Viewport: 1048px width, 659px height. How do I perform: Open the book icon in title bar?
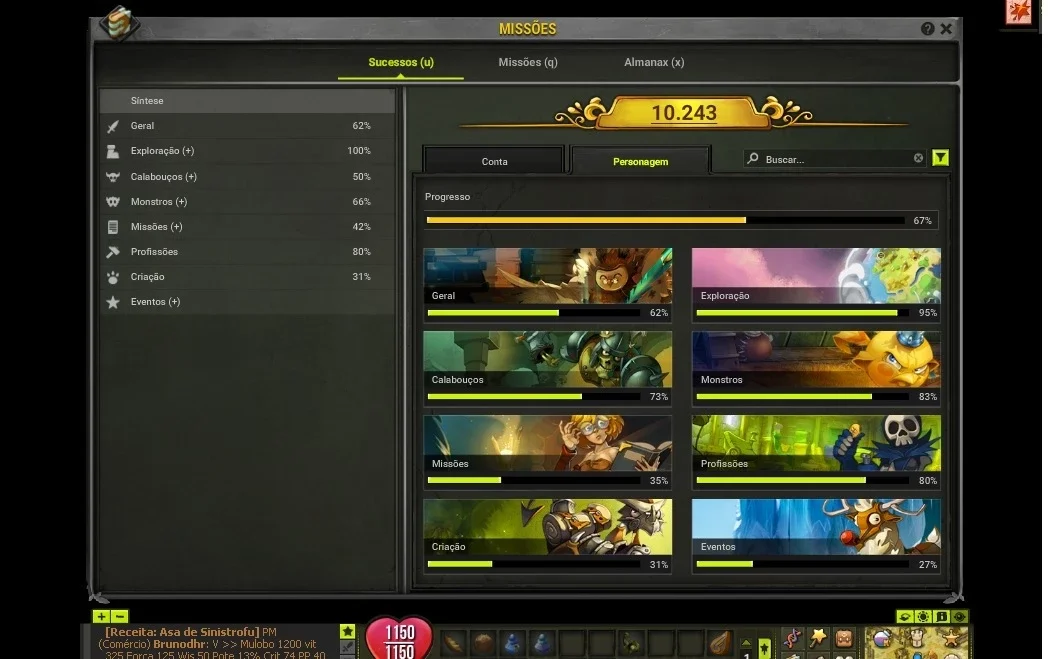coord(119,23)
